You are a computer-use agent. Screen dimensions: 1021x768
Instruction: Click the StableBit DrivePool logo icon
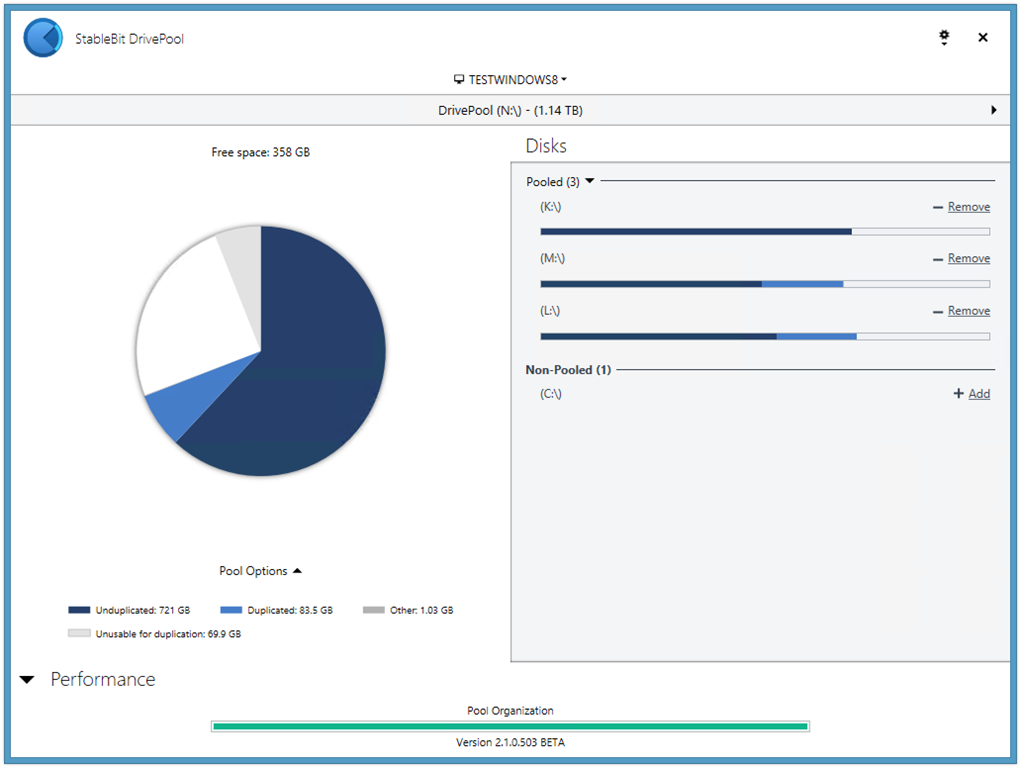[x=43, y=38]
